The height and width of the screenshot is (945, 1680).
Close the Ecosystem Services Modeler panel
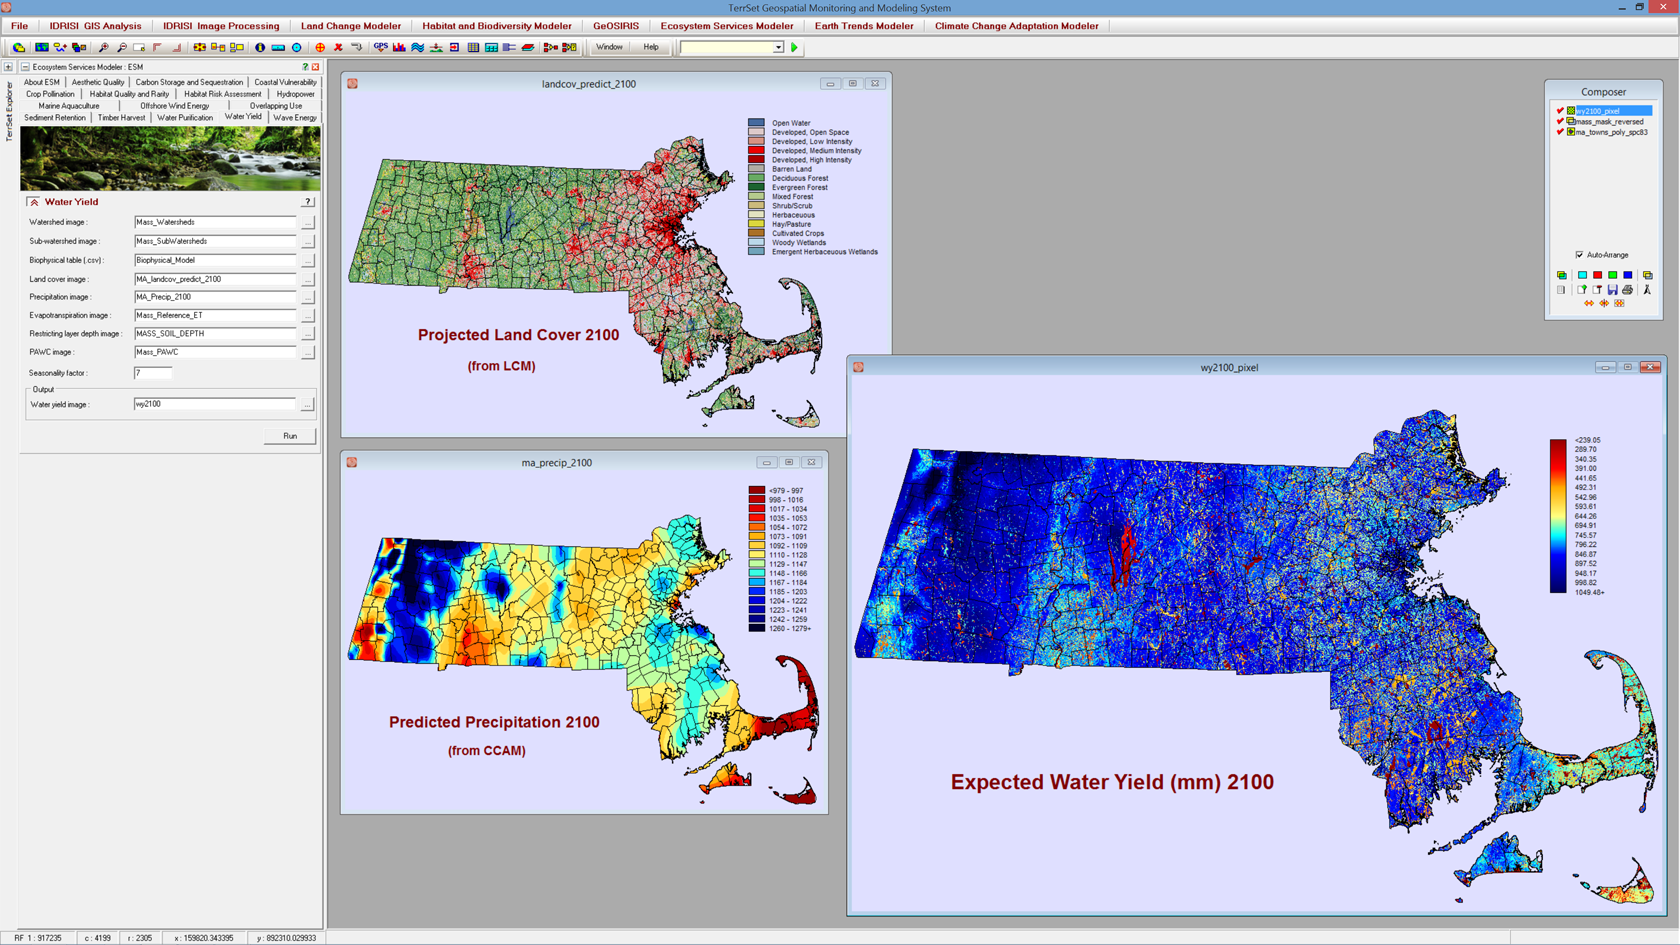[316, 67]
